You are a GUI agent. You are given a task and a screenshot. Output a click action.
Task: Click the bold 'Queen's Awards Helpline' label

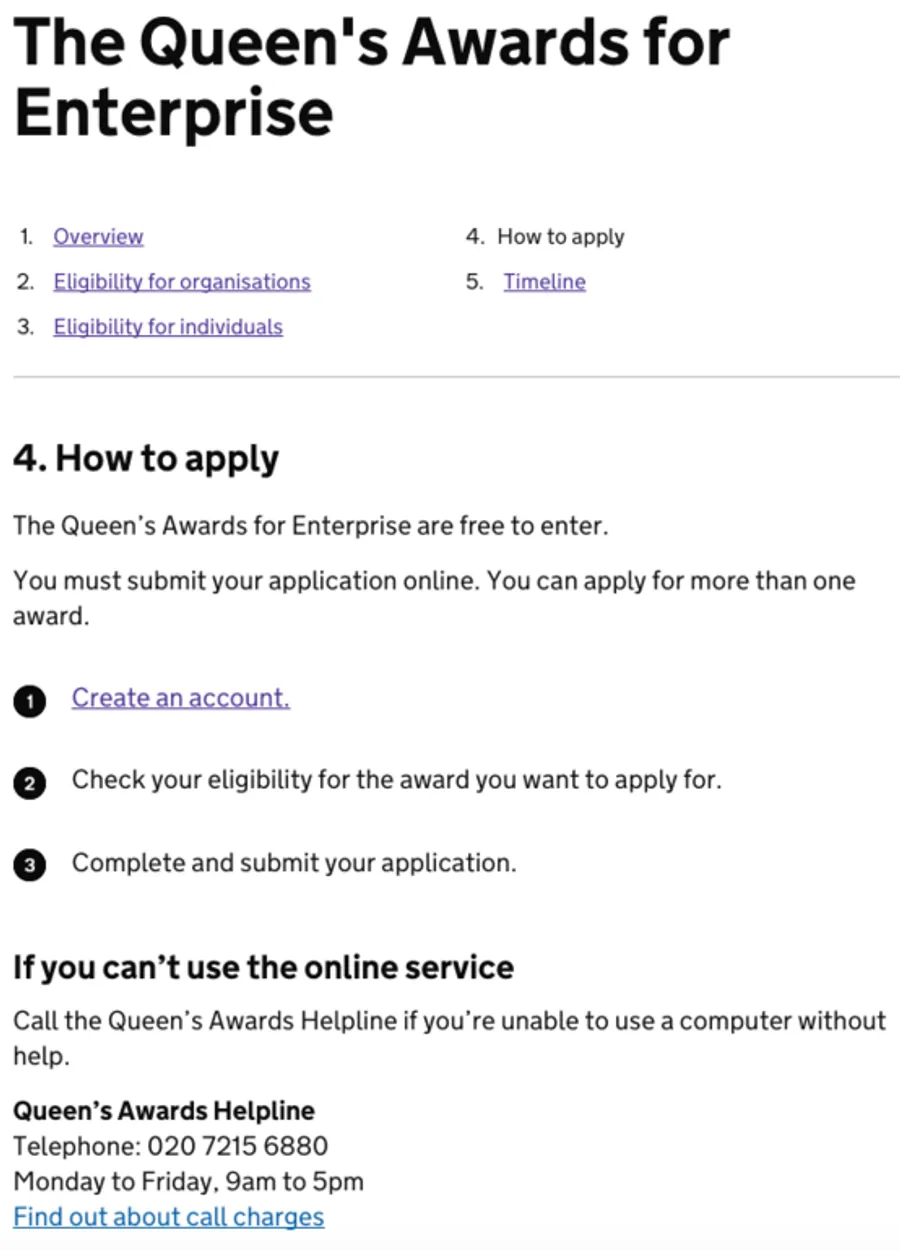tap(164, 1110)
